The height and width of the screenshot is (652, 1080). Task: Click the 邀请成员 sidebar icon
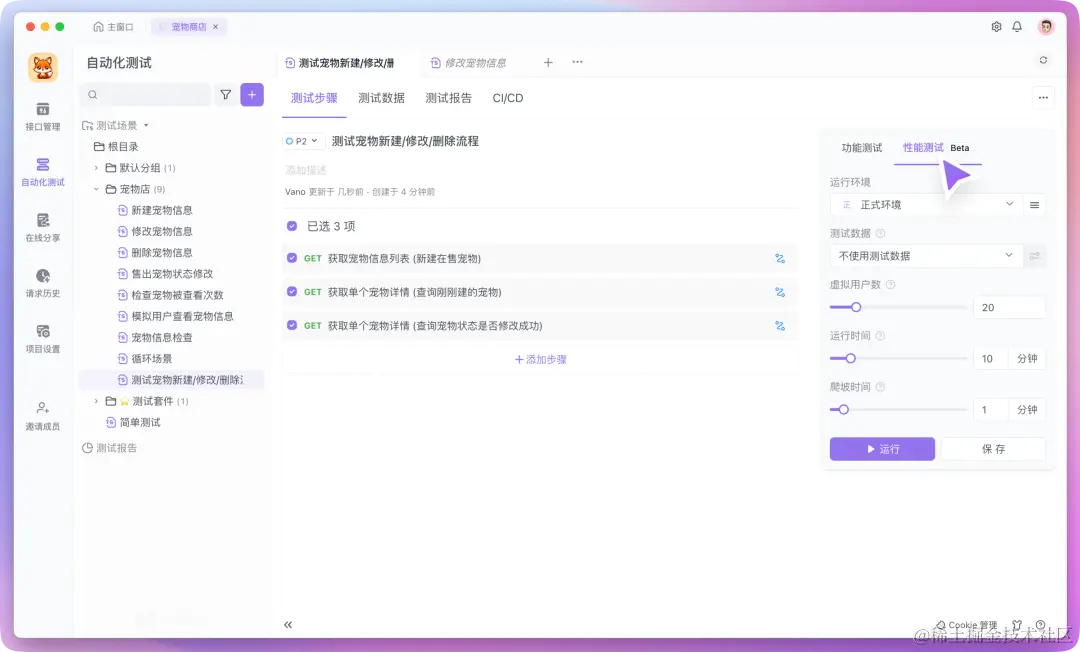point(41,412)
